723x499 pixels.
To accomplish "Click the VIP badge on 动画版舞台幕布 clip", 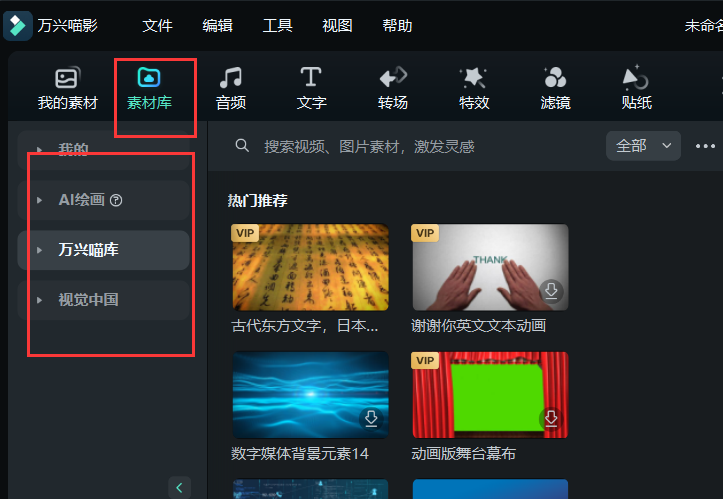I will (x=425, y=361).
